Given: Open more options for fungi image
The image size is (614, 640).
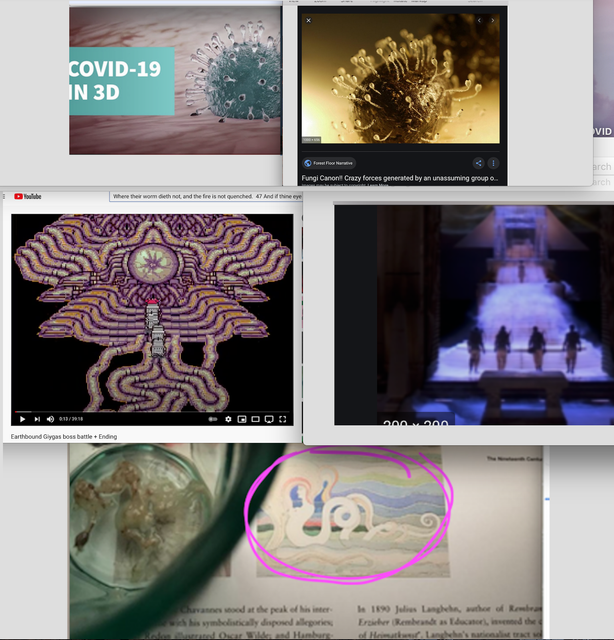Looking at the screenshot, I should click(x=493, y=163).
